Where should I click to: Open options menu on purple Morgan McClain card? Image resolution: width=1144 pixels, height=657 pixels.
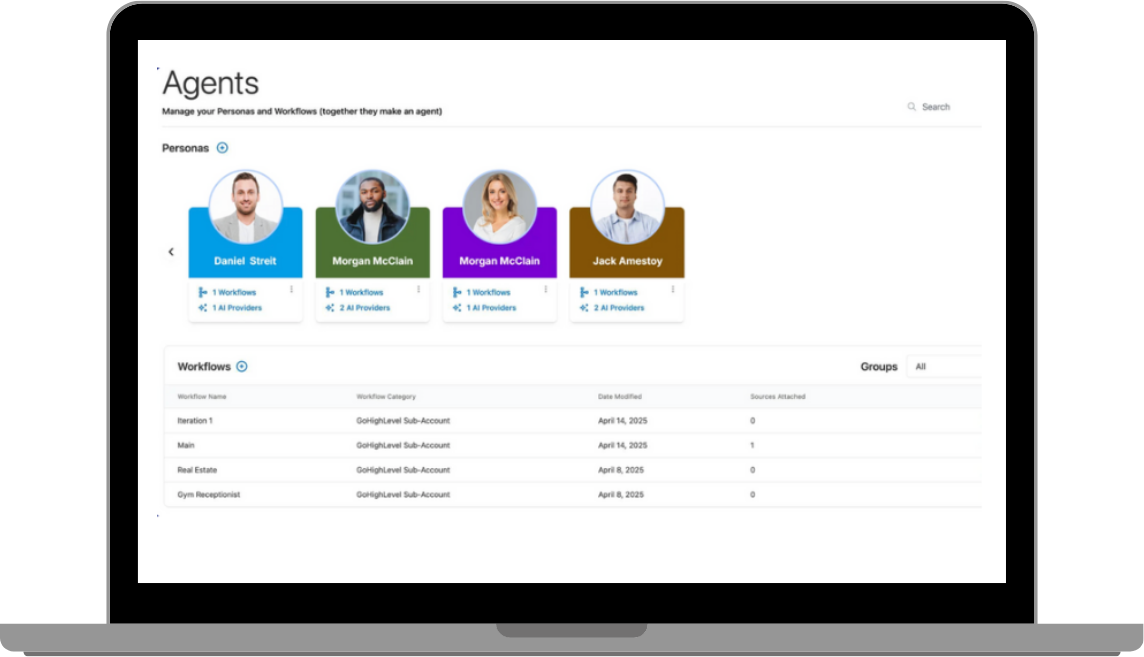tap(546, 290)
